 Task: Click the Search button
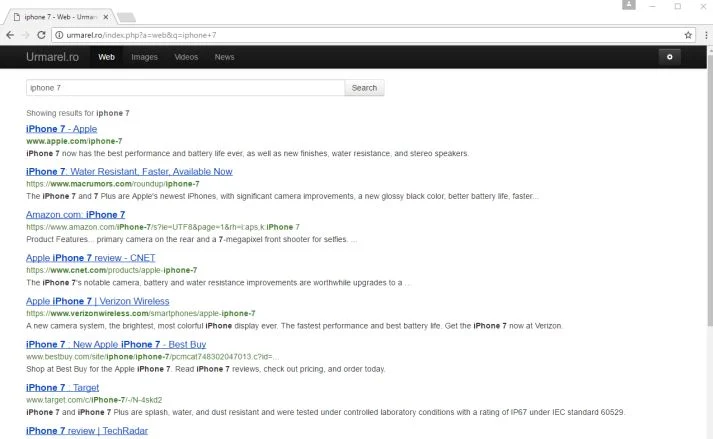(364, 88)
